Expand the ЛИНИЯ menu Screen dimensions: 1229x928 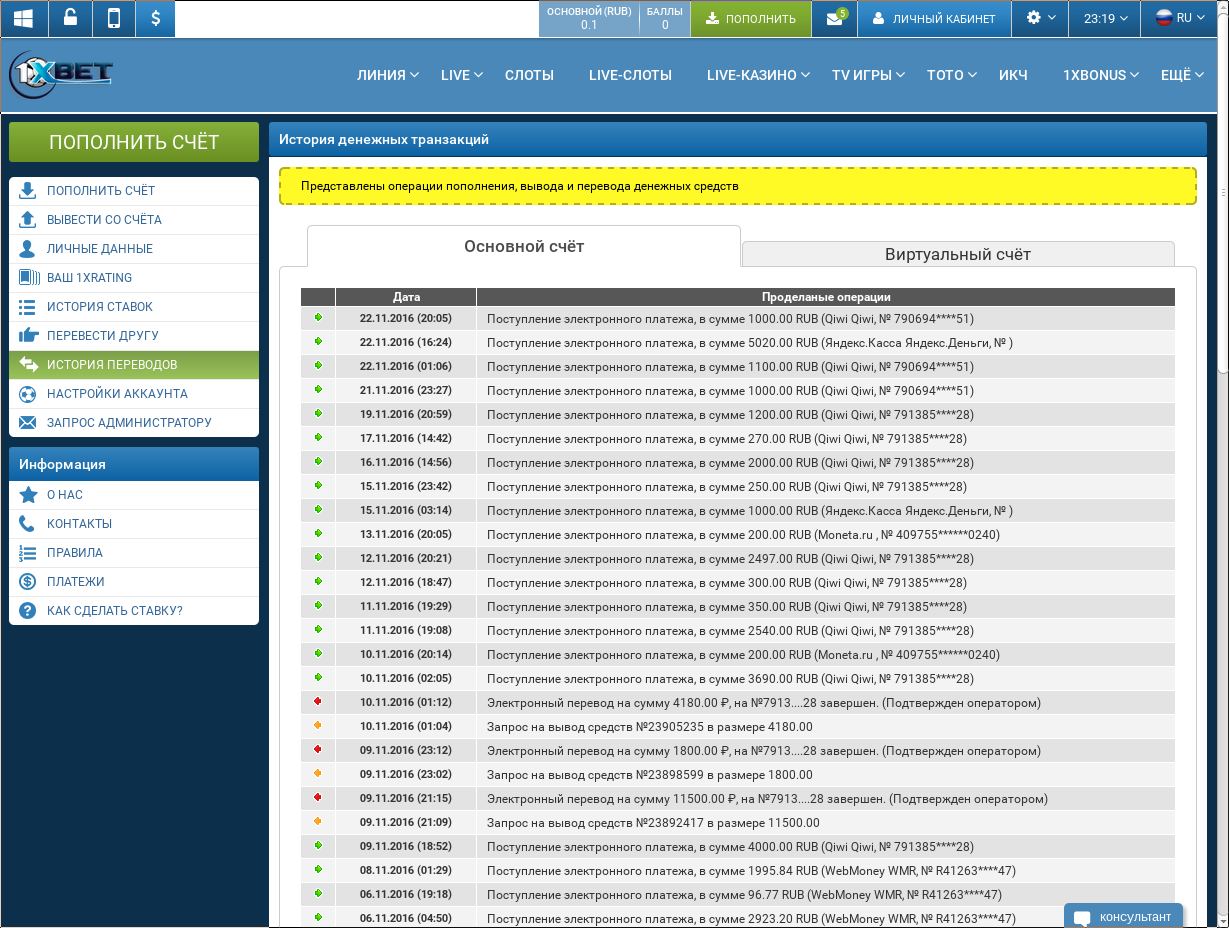tap(388, 75)
